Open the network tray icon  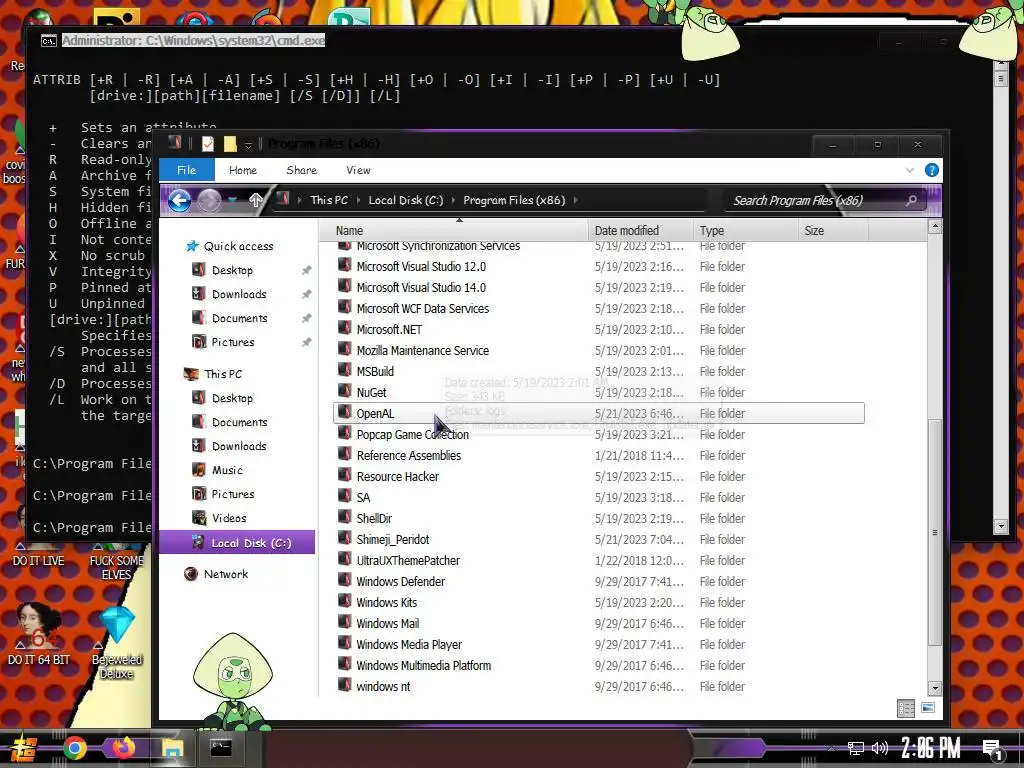pos(855,748)
